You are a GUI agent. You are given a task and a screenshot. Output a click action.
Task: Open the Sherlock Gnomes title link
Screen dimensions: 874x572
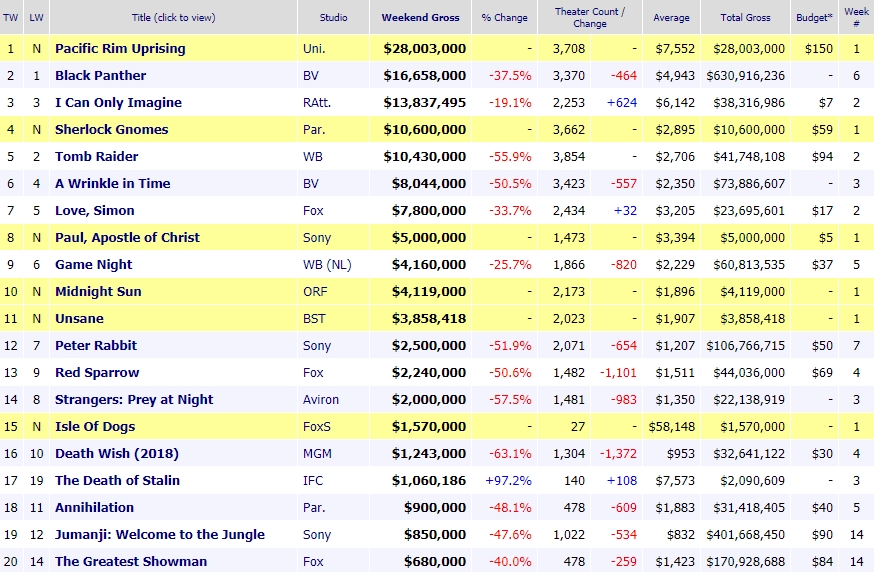click(111, 129)
